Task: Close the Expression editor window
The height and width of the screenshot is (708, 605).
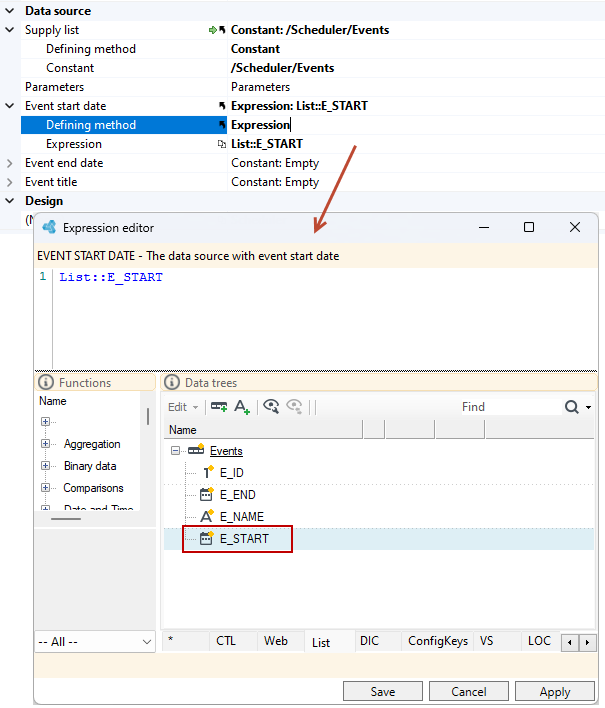Action: 575,227
